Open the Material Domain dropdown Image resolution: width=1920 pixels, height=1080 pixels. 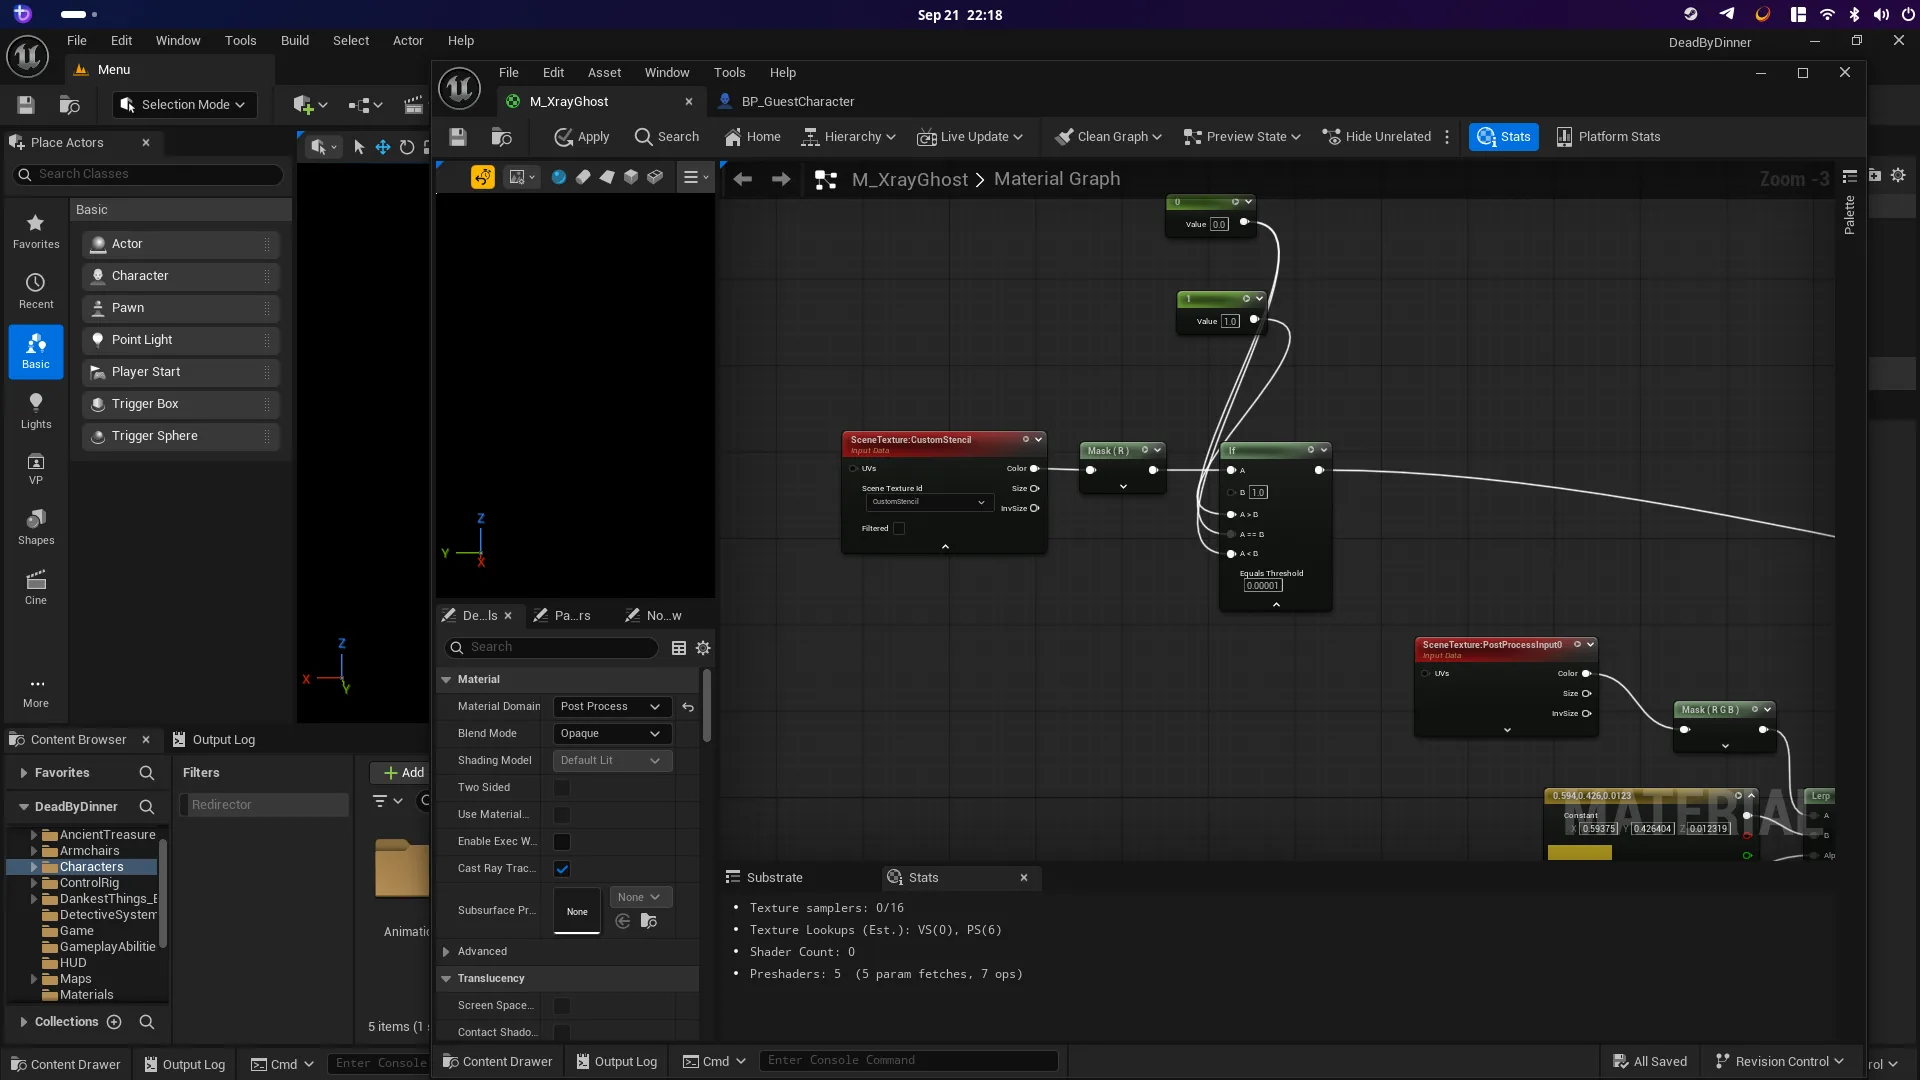pyautogui.click(x=611, y=707)
